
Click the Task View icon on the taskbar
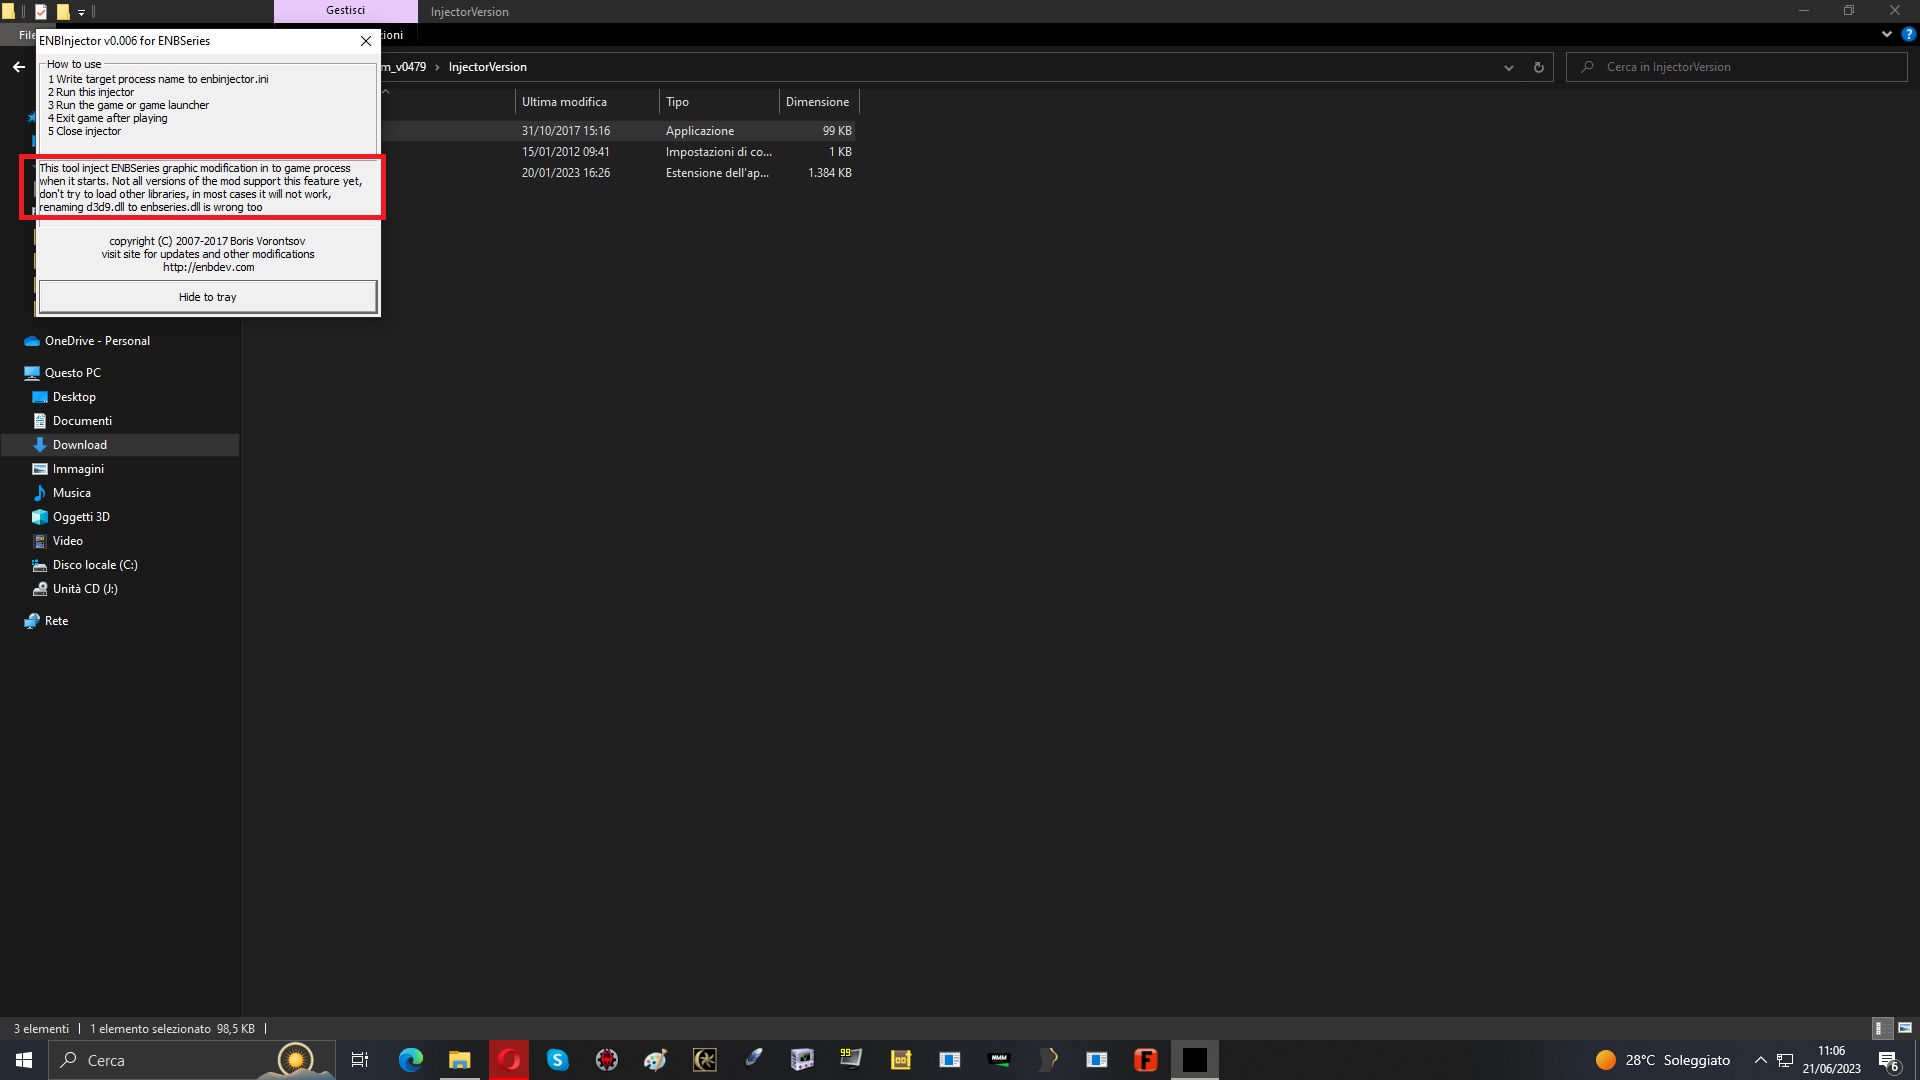click(359, 1059)
